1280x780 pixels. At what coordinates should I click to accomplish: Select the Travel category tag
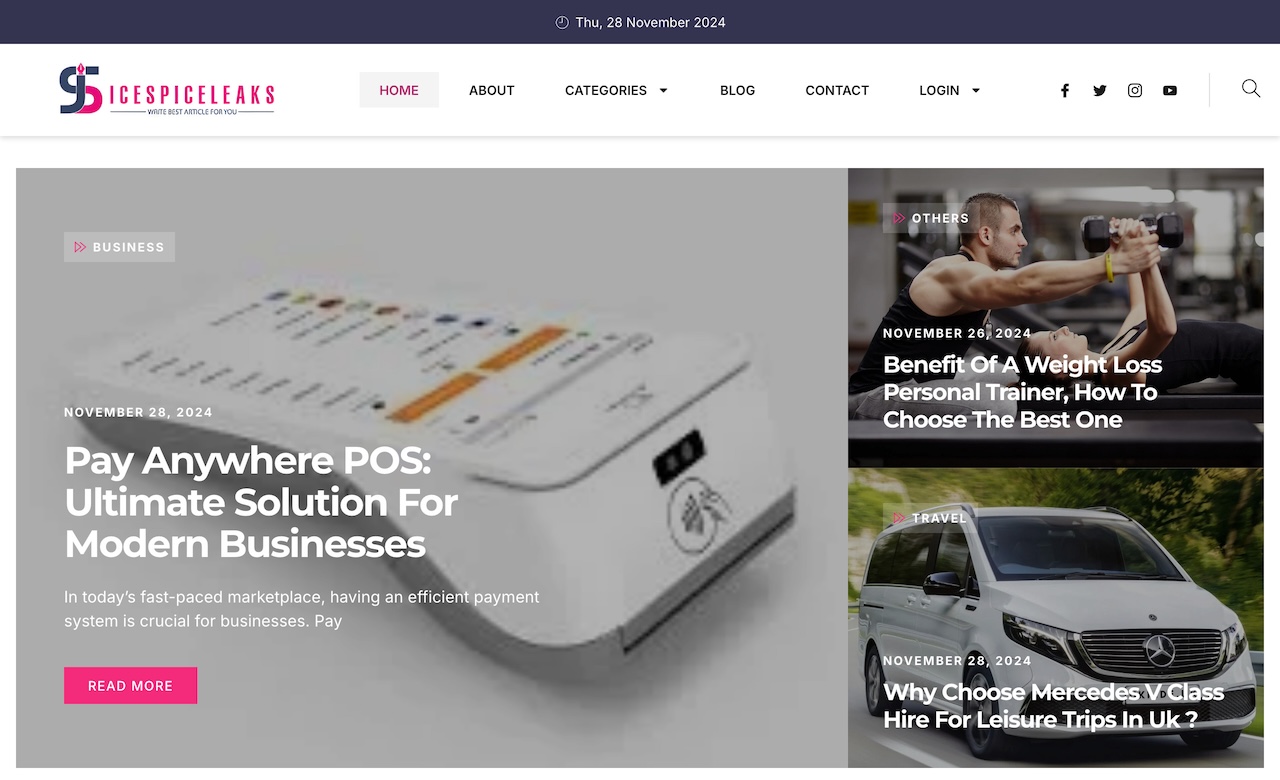tap(929, 518)
